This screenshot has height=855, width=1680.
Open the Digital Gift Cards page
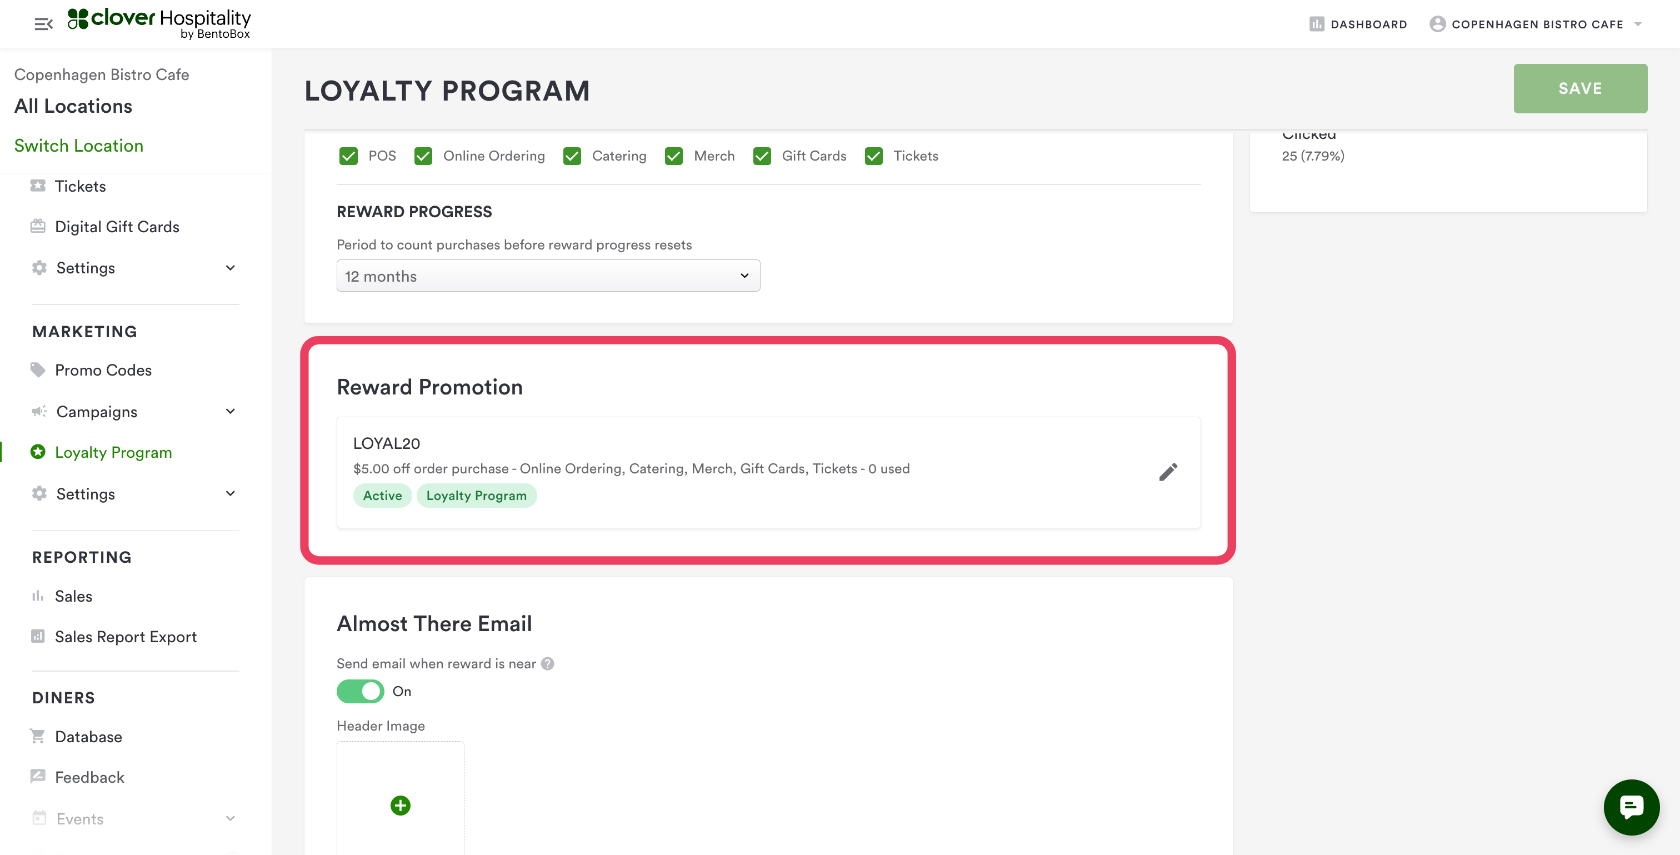tap(117, 227)
